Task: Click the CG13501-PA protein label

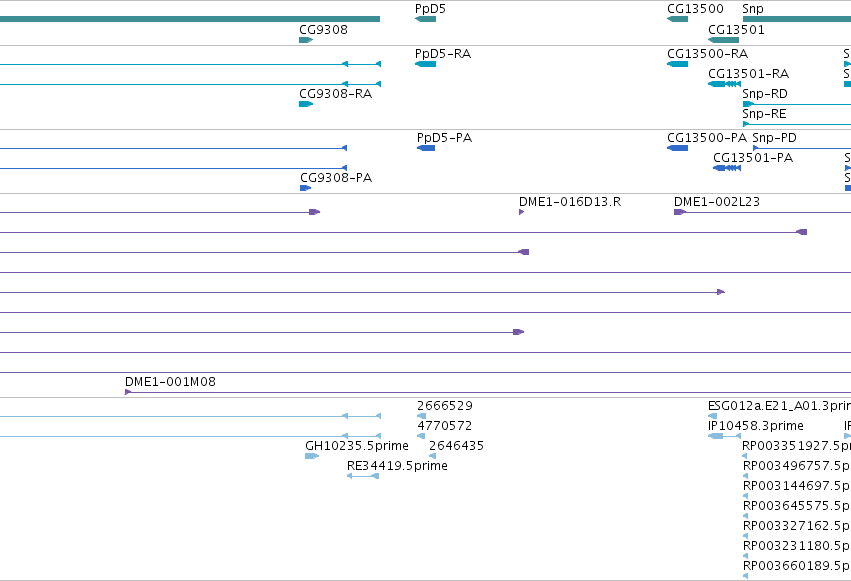Action: pyautogui.click(x=753, y=158)
